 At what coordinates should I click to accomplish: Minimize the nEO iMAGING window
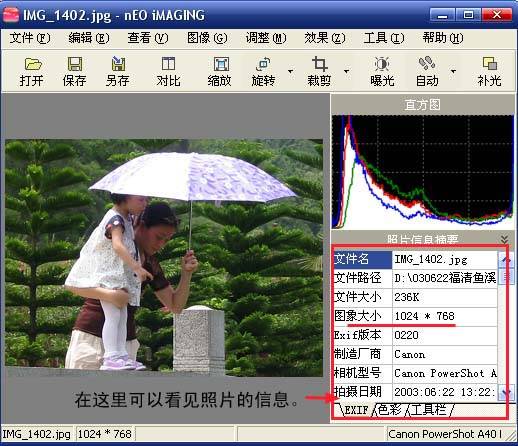tap(442, 15)
